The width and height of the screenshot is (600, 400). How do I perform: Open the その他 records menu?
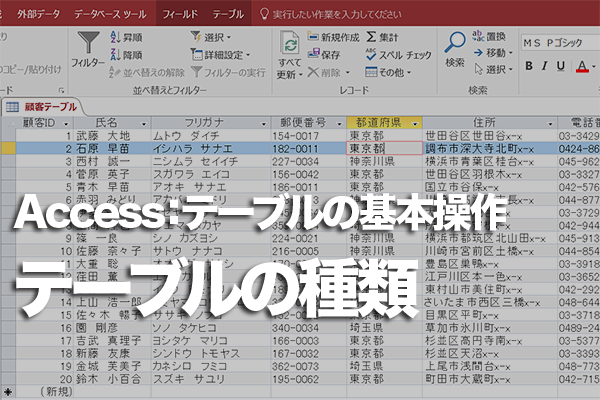[x=388, y=72]
